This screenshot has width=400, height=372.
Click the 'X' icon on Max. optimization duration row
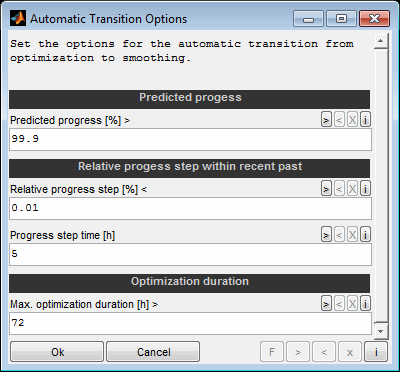click(x=352, y=304)
